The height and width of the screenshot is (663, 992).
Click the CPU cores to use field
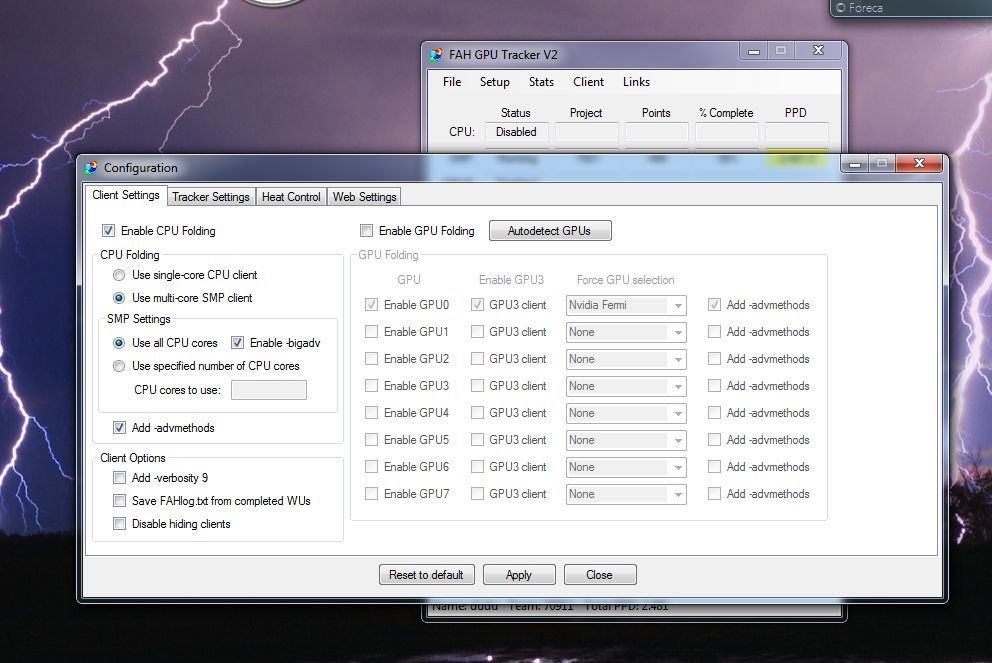tap(269, 390)
